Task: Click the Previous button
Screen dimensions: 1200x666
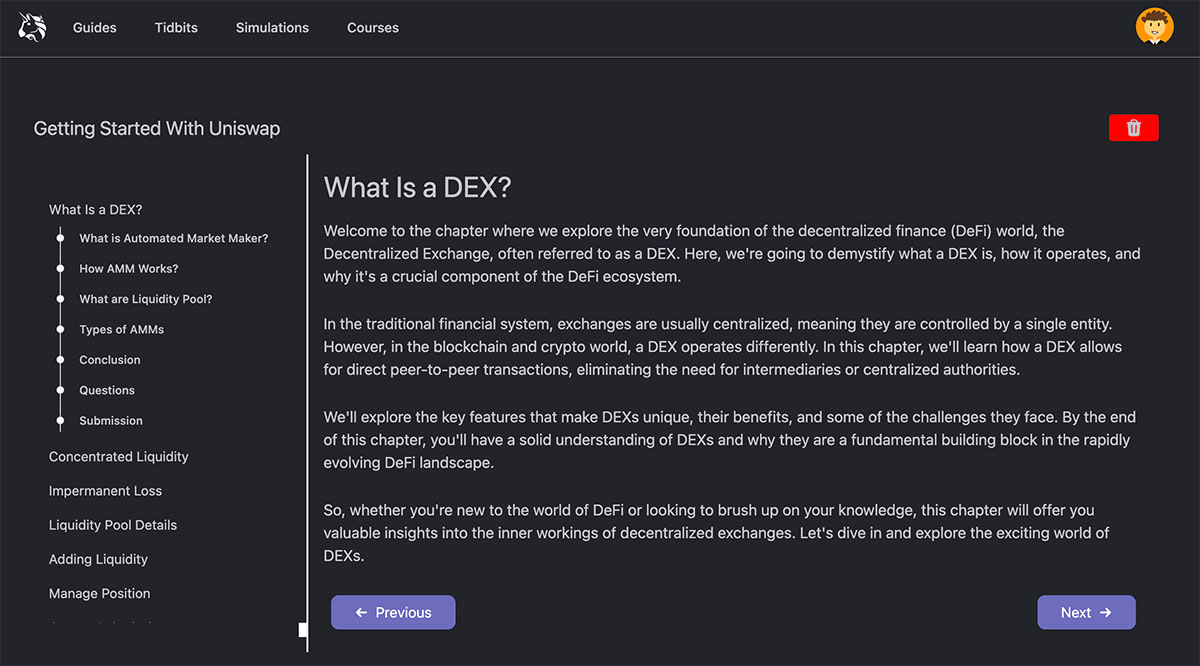Action: coord(393,613)
